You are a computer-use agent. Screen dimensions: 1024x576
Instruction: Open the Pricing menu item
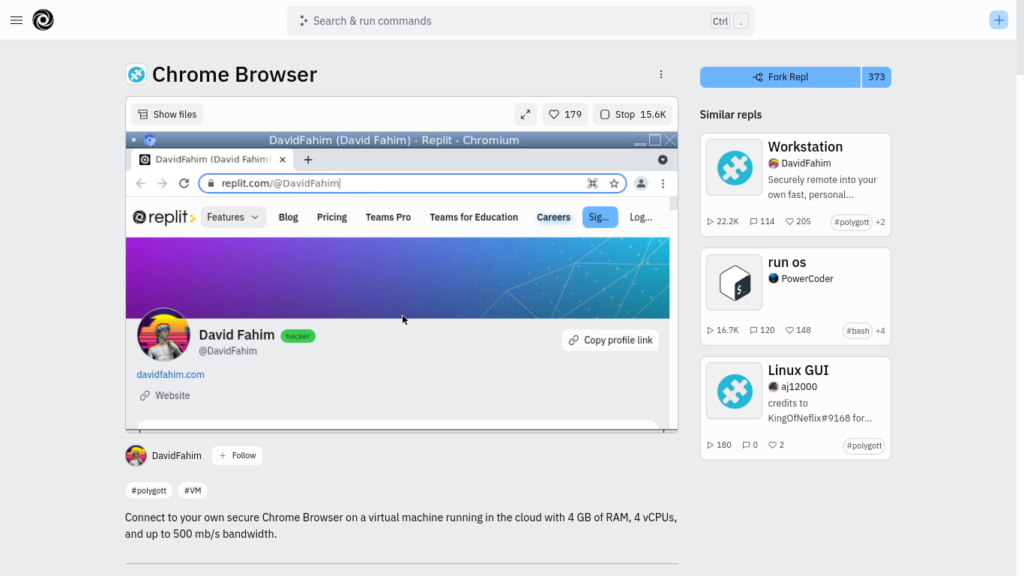tap(331, 217)
